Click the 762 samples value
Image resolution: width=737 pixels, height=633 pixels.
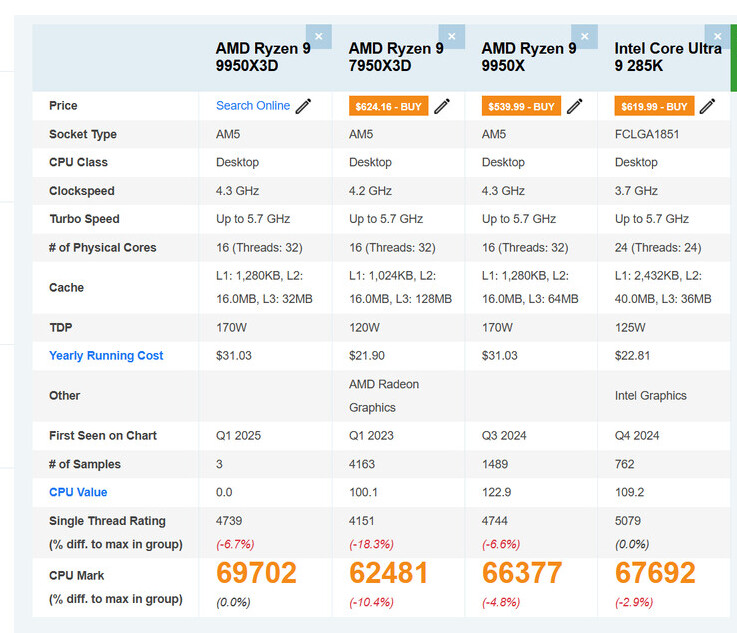coord(625,464)
